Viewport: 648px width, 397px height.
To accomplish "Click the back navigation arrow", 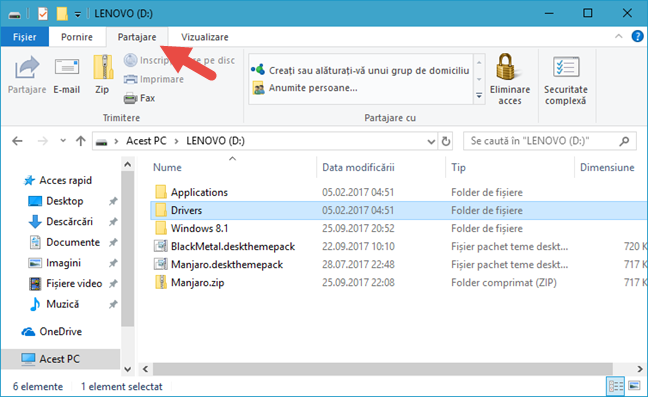I will pyautogui.click(x=17, y=141).
